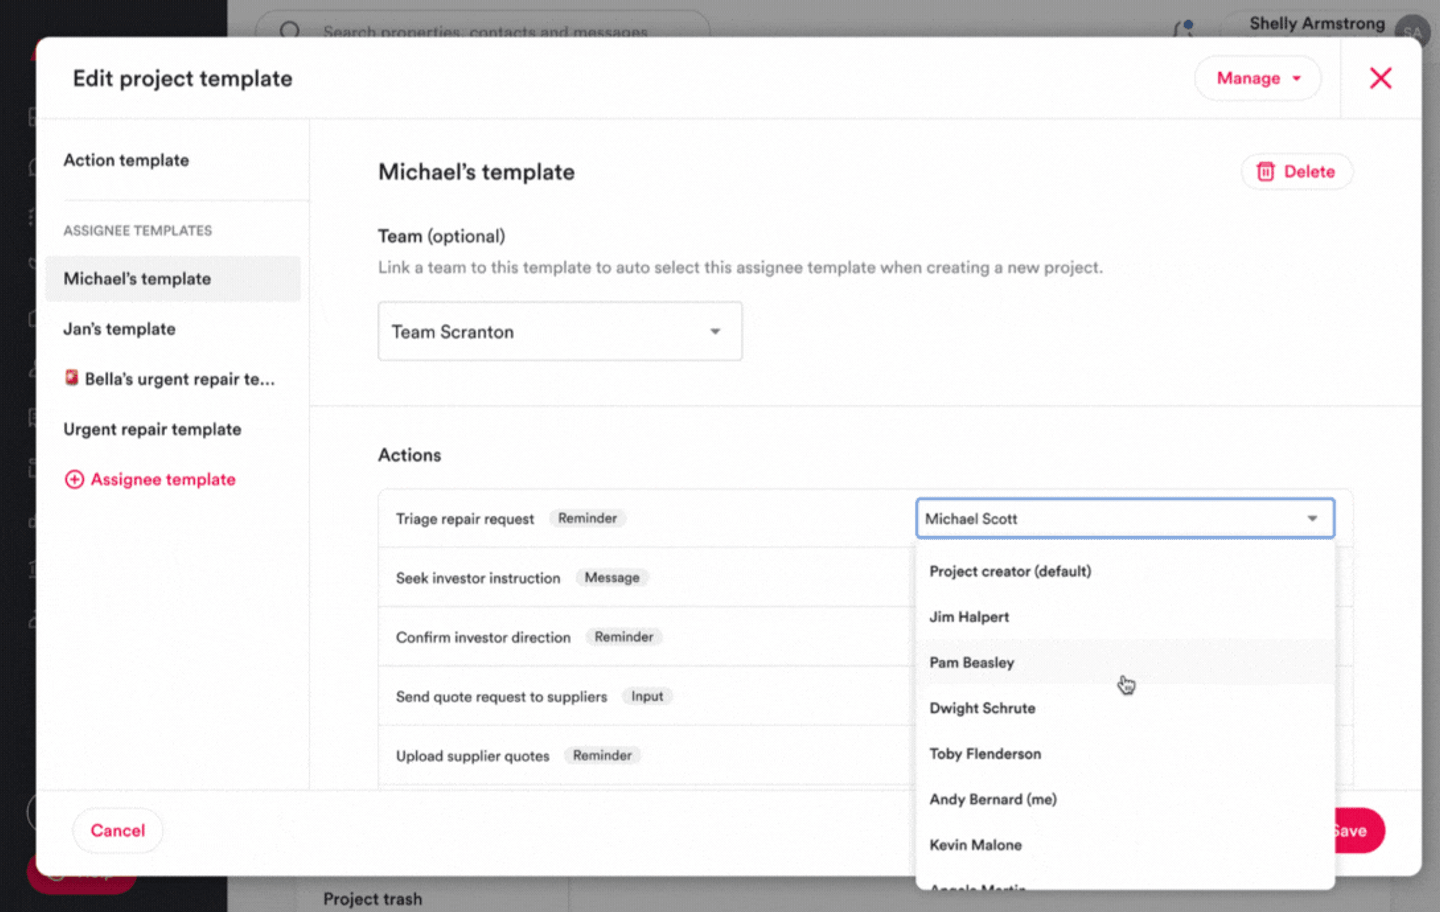Click the Message tag on Seek investor instruction

(x=612, y=577)
